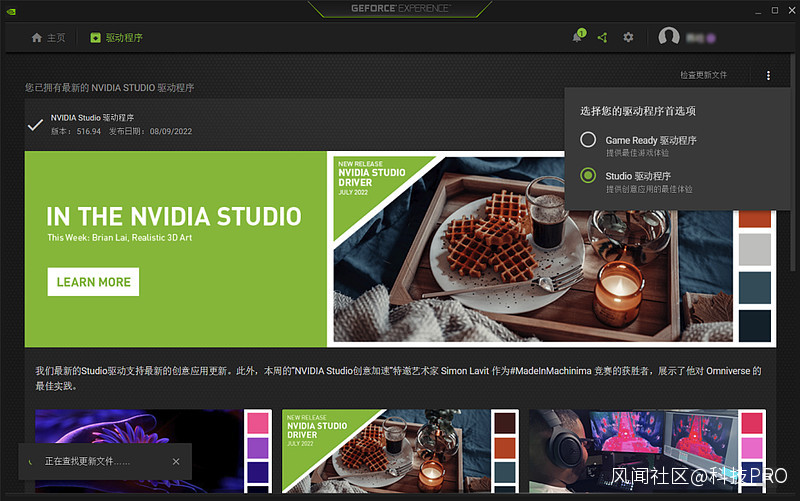Open the small NVIDIA Studio Driver waffle thumbnail

pyautogui.click(x=386, y=451)
